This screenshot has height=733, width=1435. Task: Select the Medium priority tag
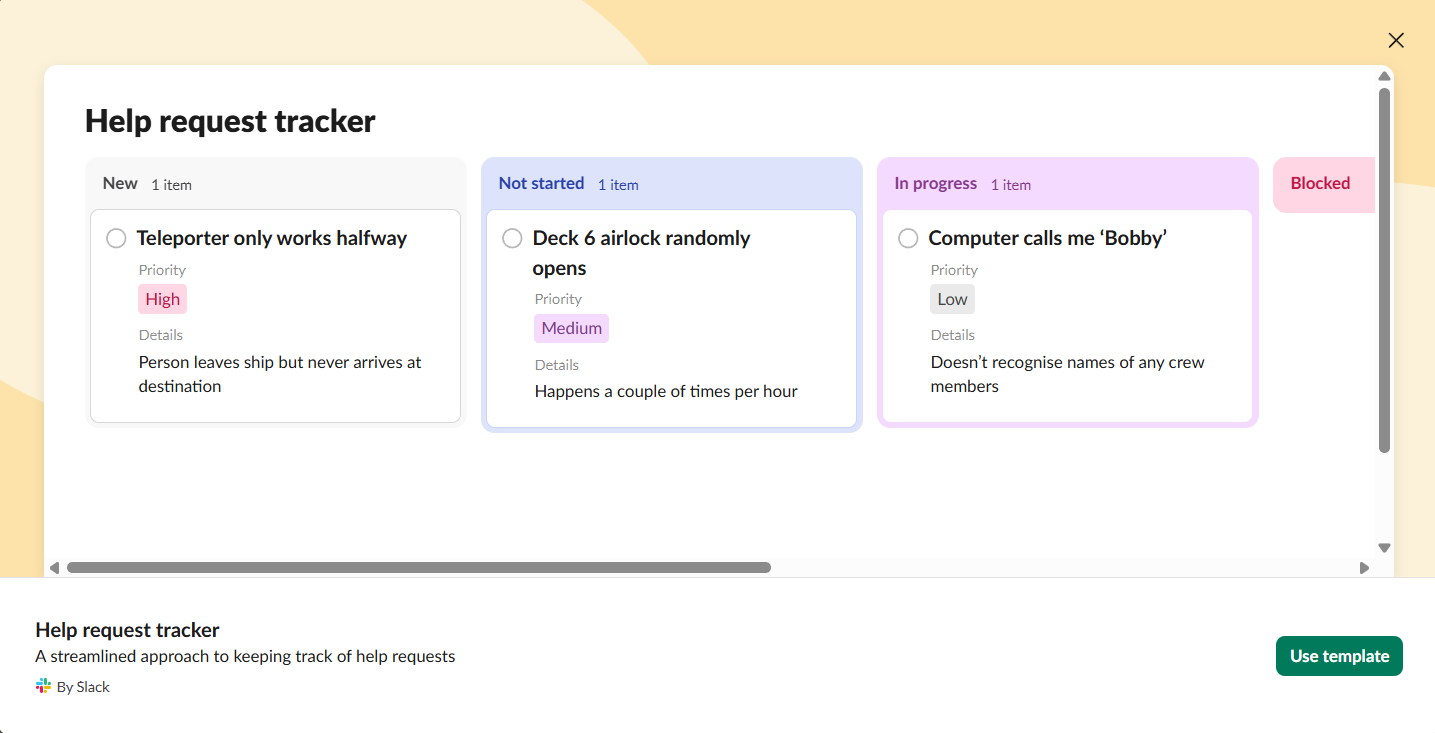point(571,328)
